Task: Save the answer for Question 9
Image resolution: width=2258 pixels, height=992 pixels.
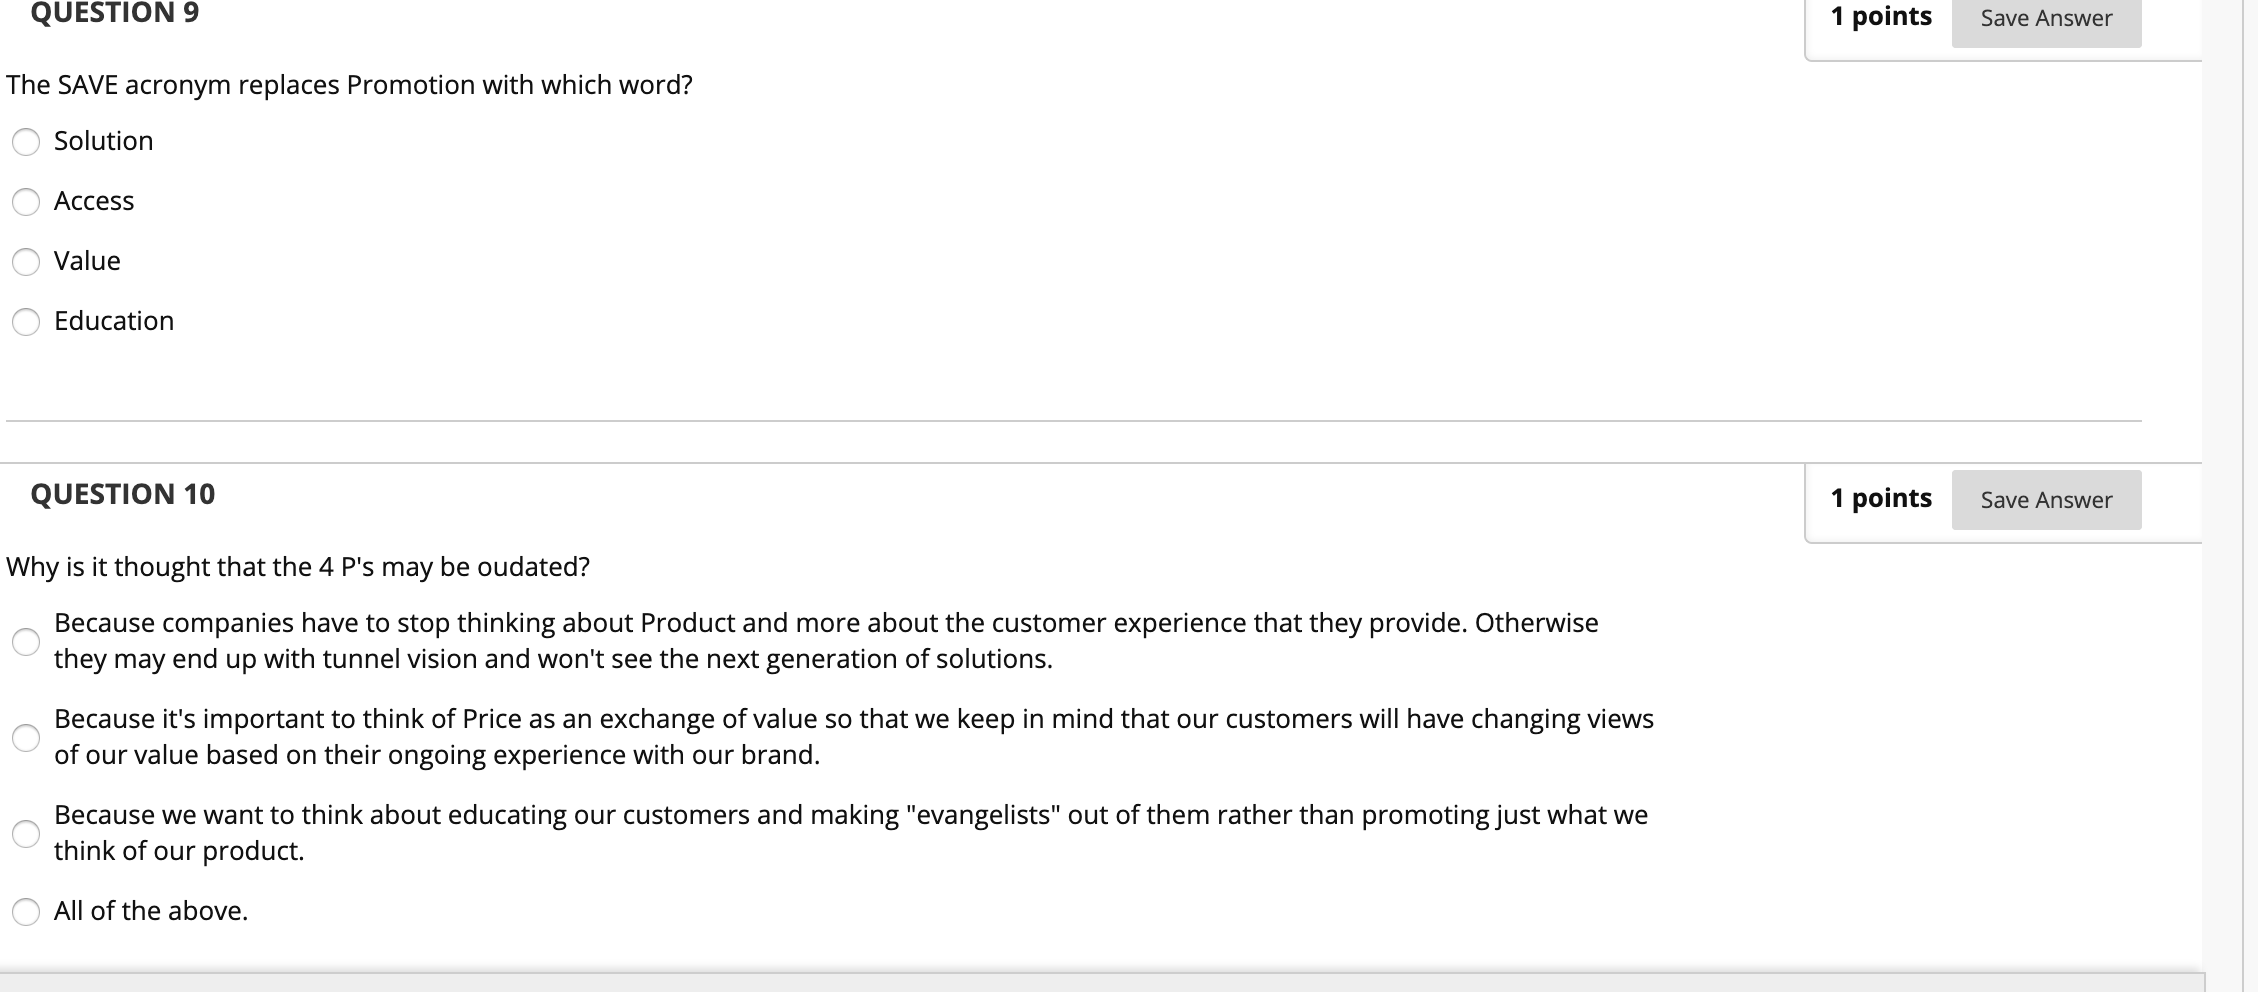Action: pos(2046,19)
